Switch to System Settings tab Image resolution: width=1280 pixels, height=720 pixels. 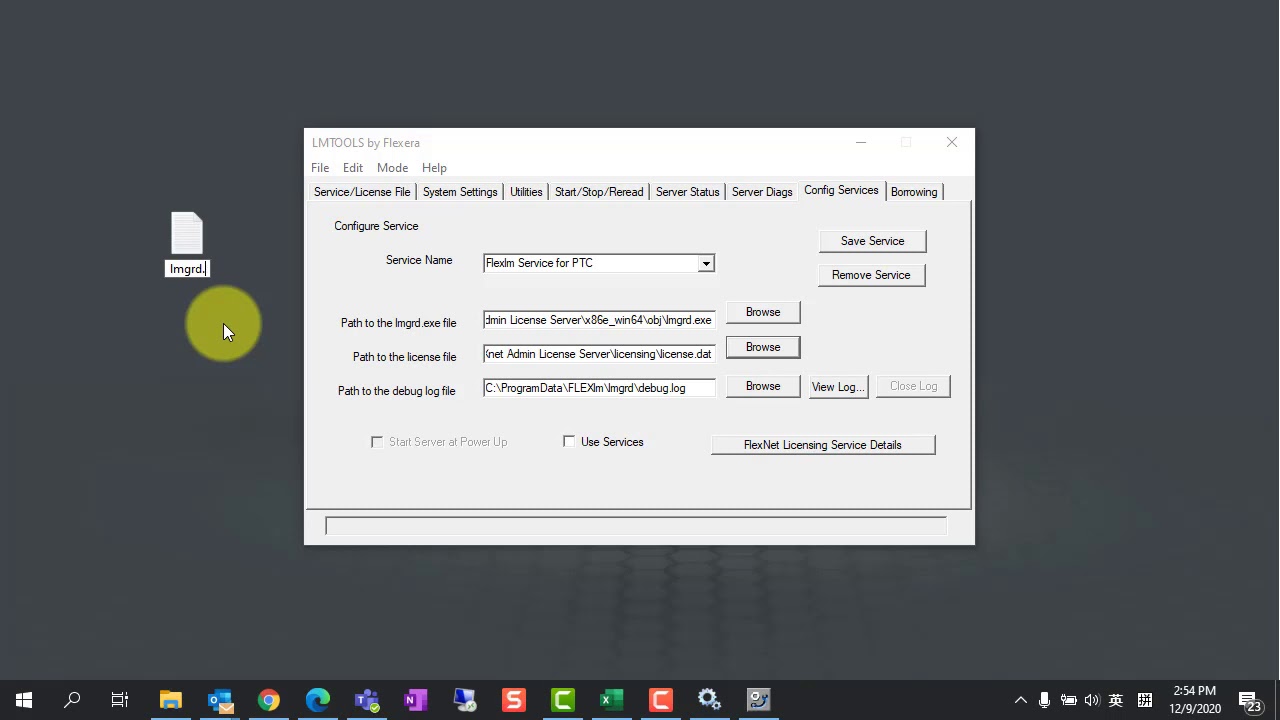point(460,192)
